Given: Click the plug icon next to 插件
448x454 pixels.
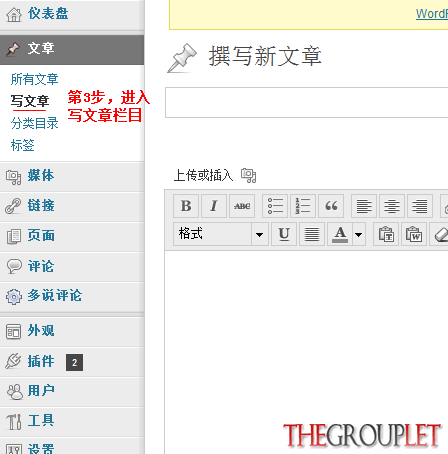Looking at the screenshot, I should [13, 361].
